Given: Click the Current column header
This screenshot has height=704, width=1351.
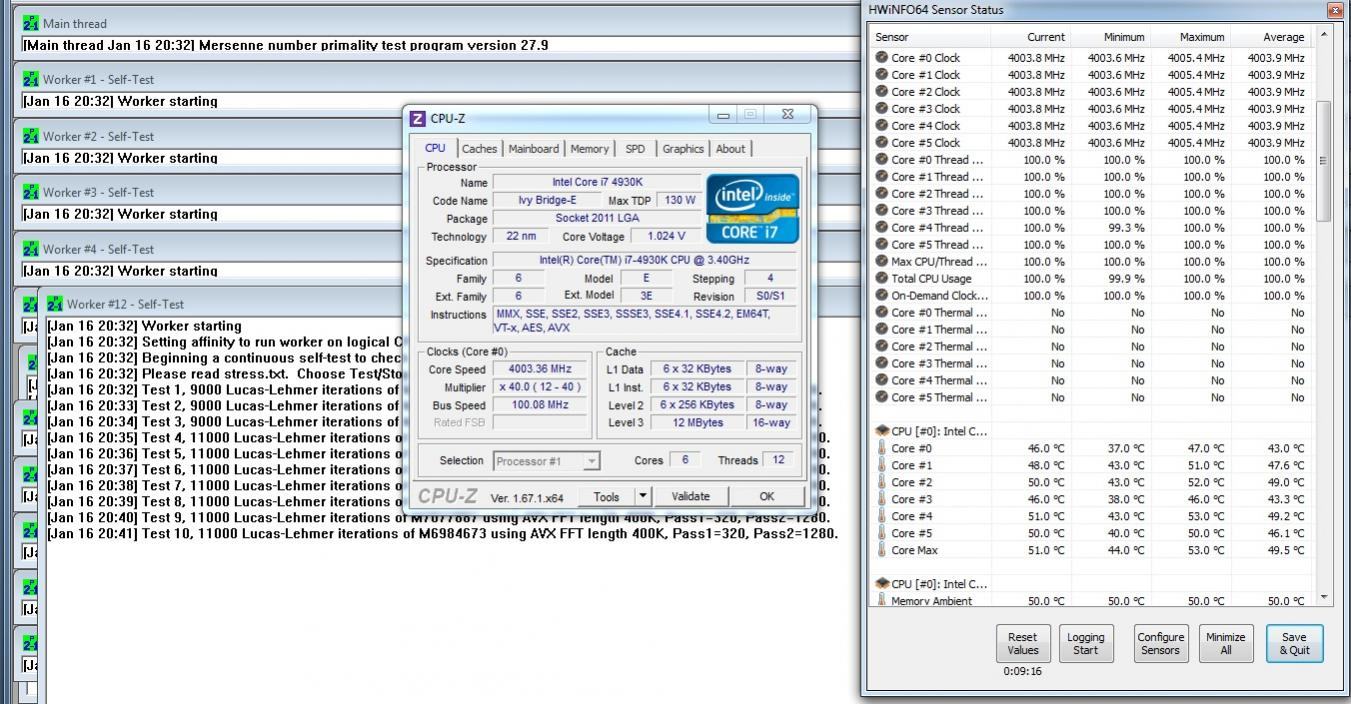Looking at the screenshot, I should [1031, 37].
